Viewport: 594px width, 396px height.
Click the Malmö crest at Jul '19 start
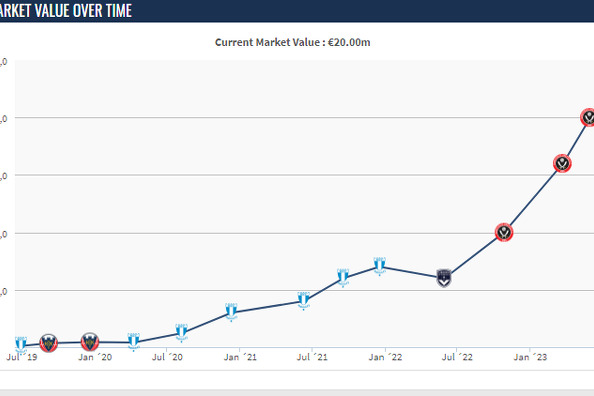click(21, 345)
